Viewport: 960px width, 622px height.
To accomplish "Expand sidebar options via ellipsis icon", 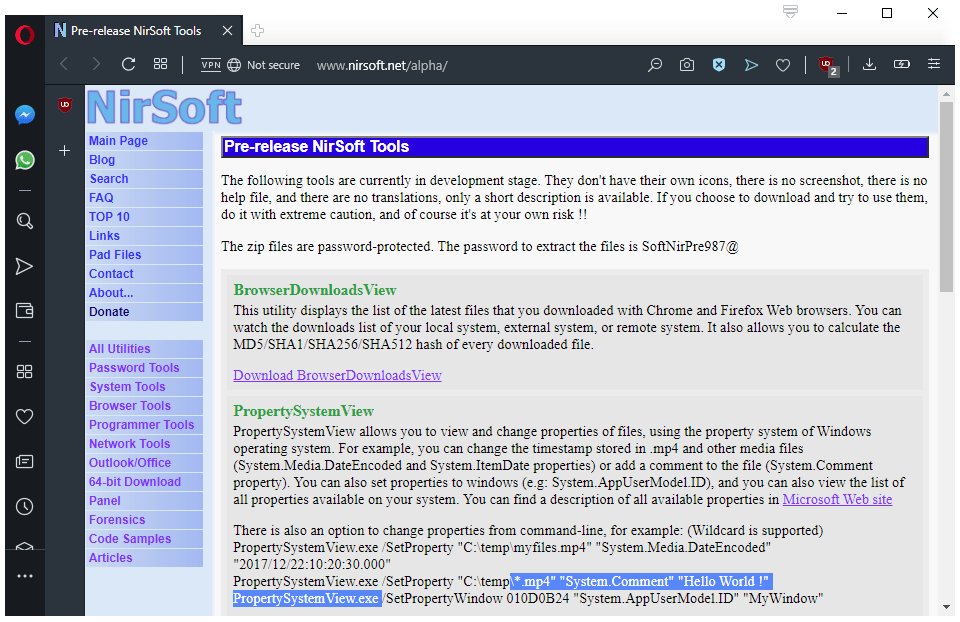I will point(24,575).
